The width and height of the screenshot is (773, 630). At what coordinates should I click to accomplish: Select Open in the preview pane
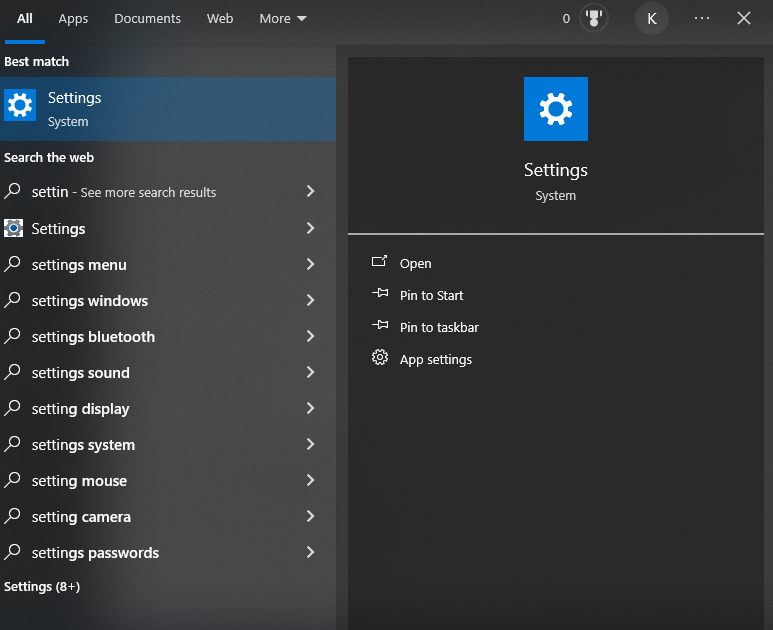point(416,264)
